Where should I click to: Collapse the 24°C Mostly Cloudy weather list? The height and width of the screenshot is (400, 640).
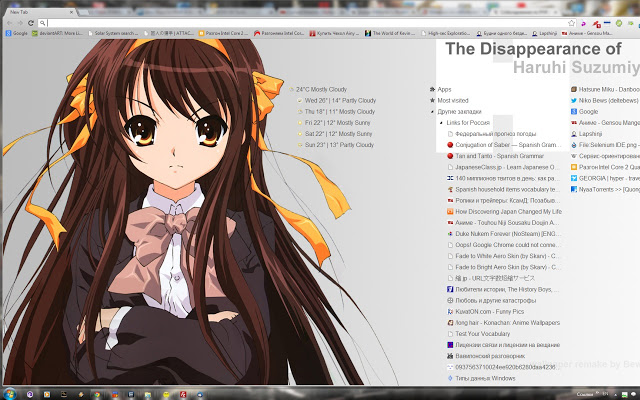coord(291,89)
